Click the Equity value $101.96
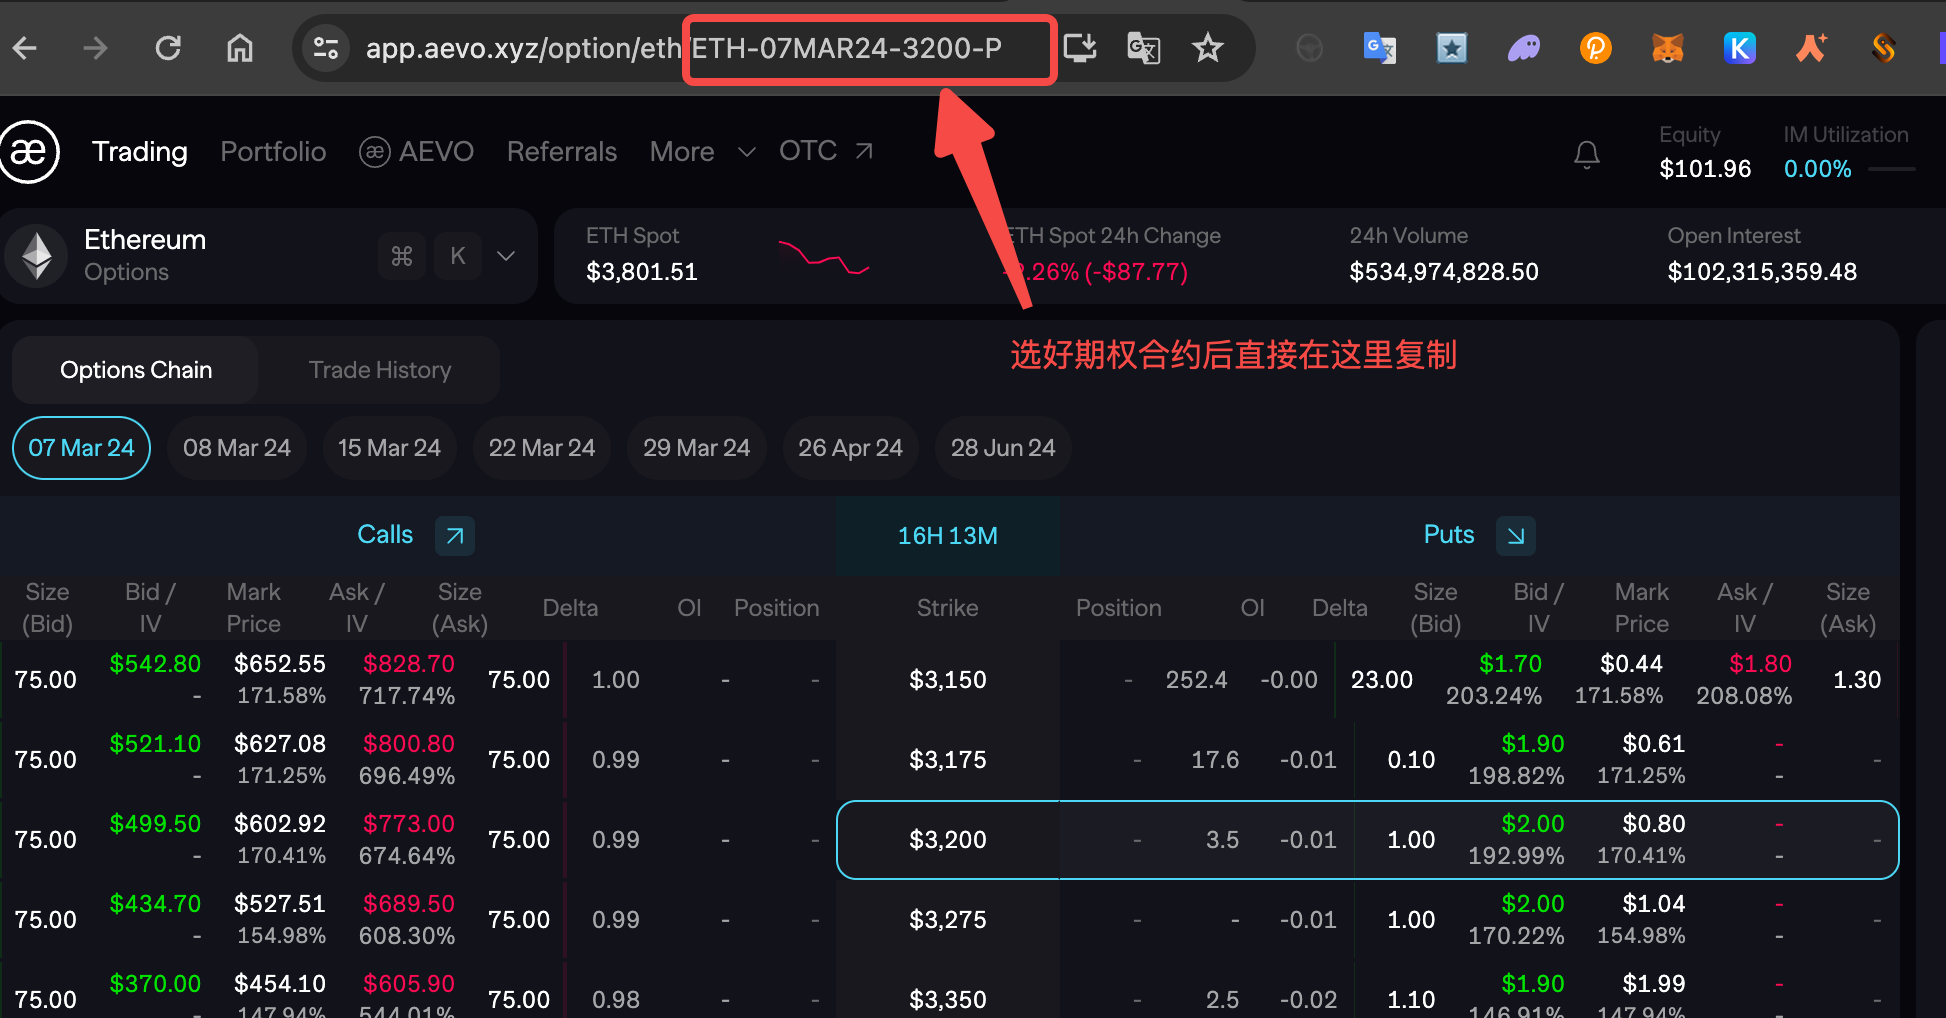The image size is (1946, 1018). pyautogui.click(x=1705, y=169)
